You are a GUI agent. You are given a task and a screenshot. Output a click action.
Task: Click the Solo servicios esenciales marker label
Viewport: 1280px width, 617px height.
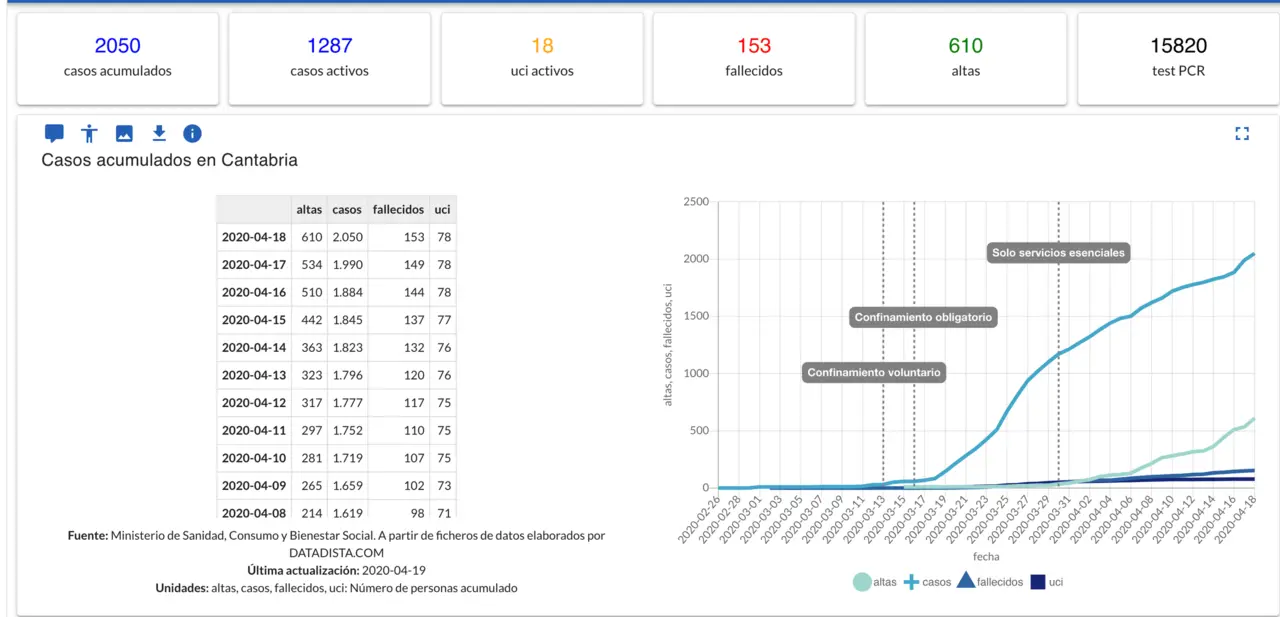1058,253
